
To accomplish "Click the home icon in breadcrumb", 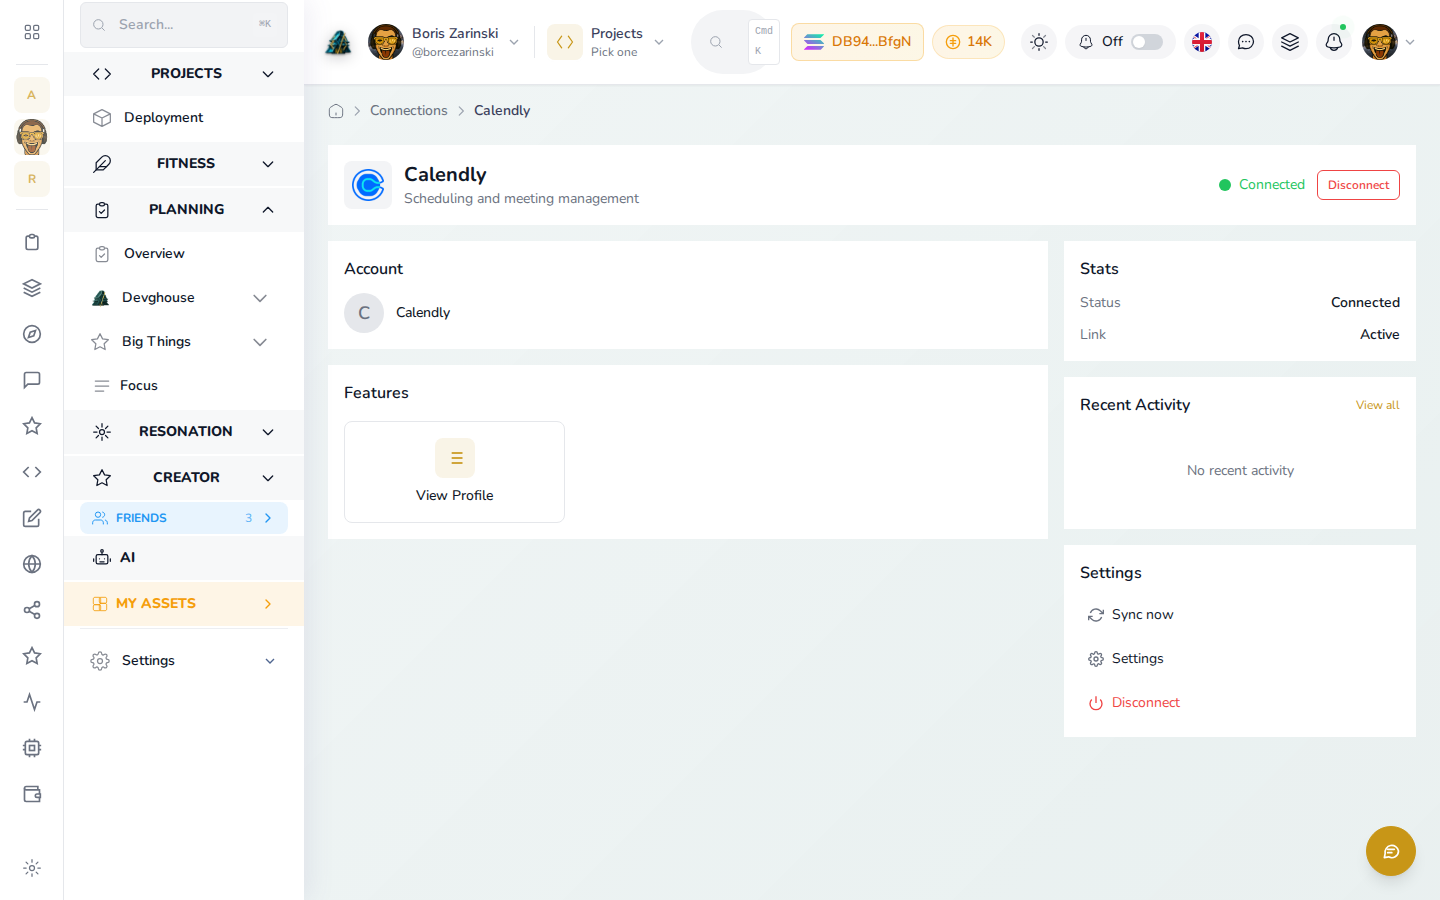I will tap(336, 111).
